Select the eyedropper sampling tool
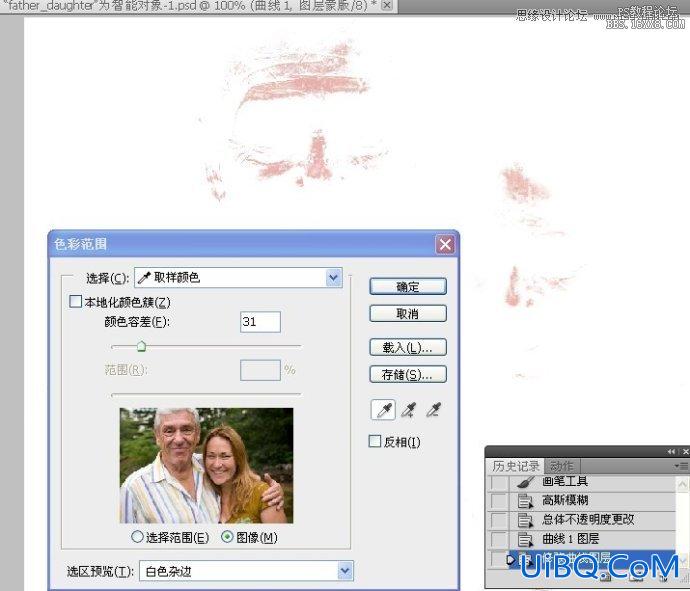 [x=383, y=410]
